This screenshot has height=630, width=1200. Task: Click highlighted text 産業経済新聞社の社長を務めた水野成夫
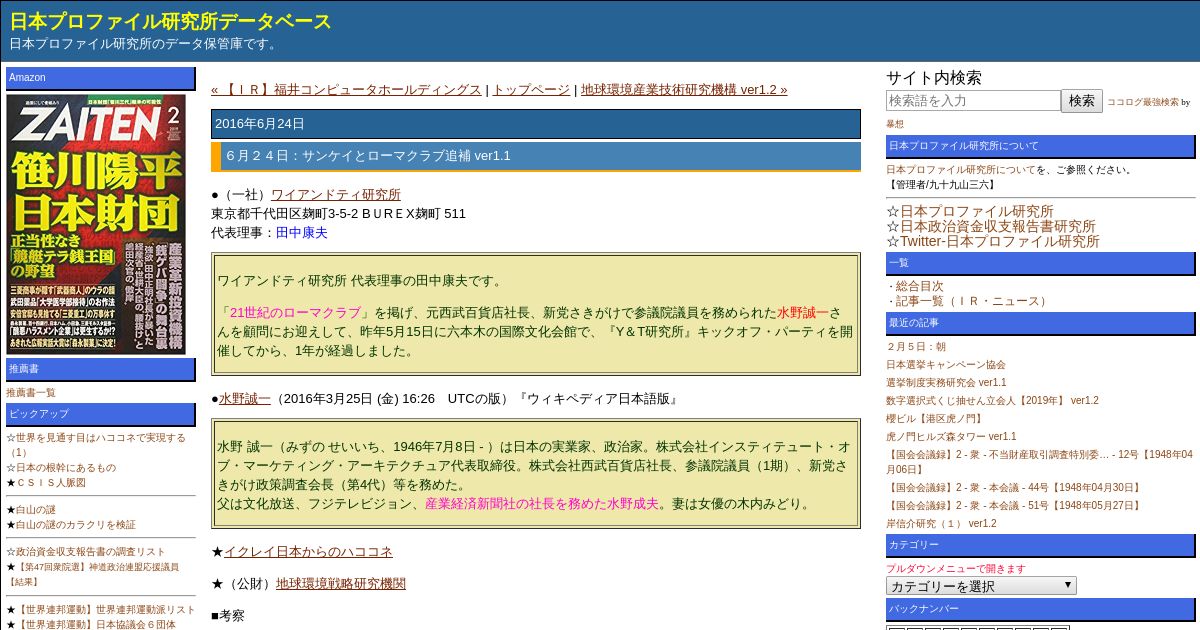542,504
